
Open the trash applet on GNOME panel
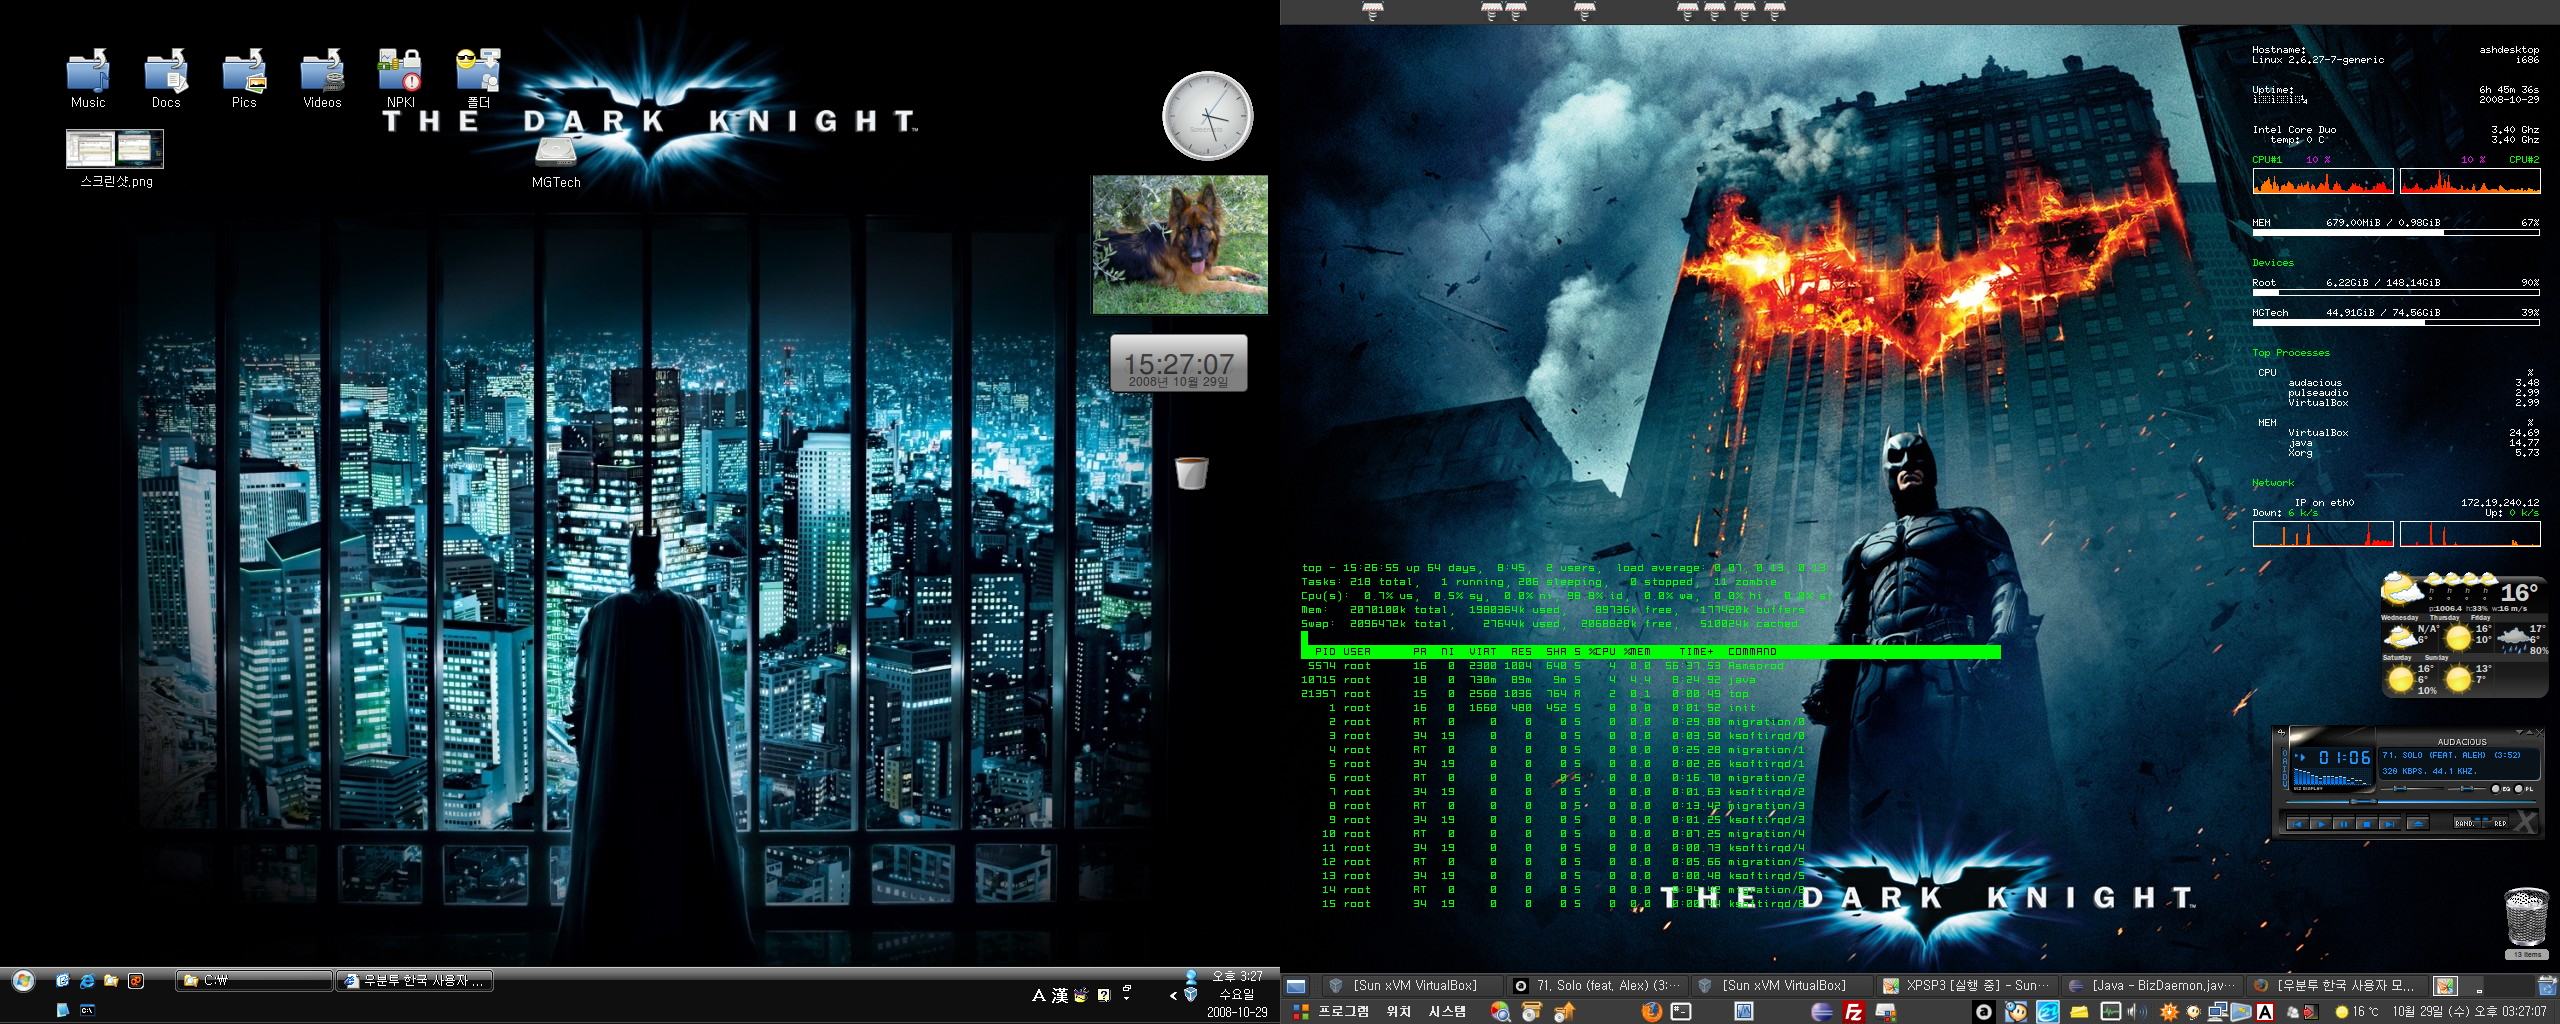(2547, 986)
